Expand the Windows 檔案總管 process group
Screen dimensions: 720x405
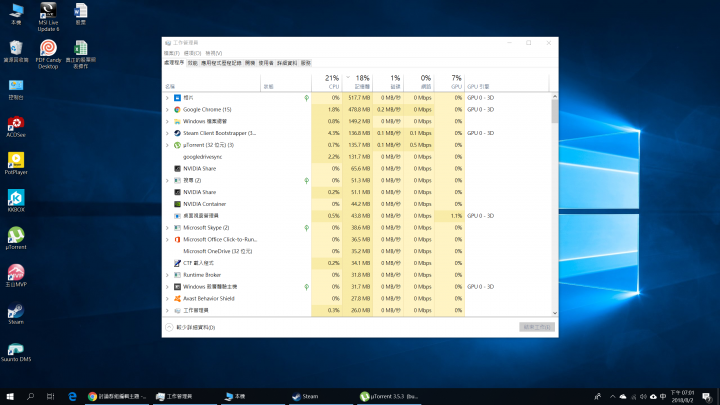167,121
